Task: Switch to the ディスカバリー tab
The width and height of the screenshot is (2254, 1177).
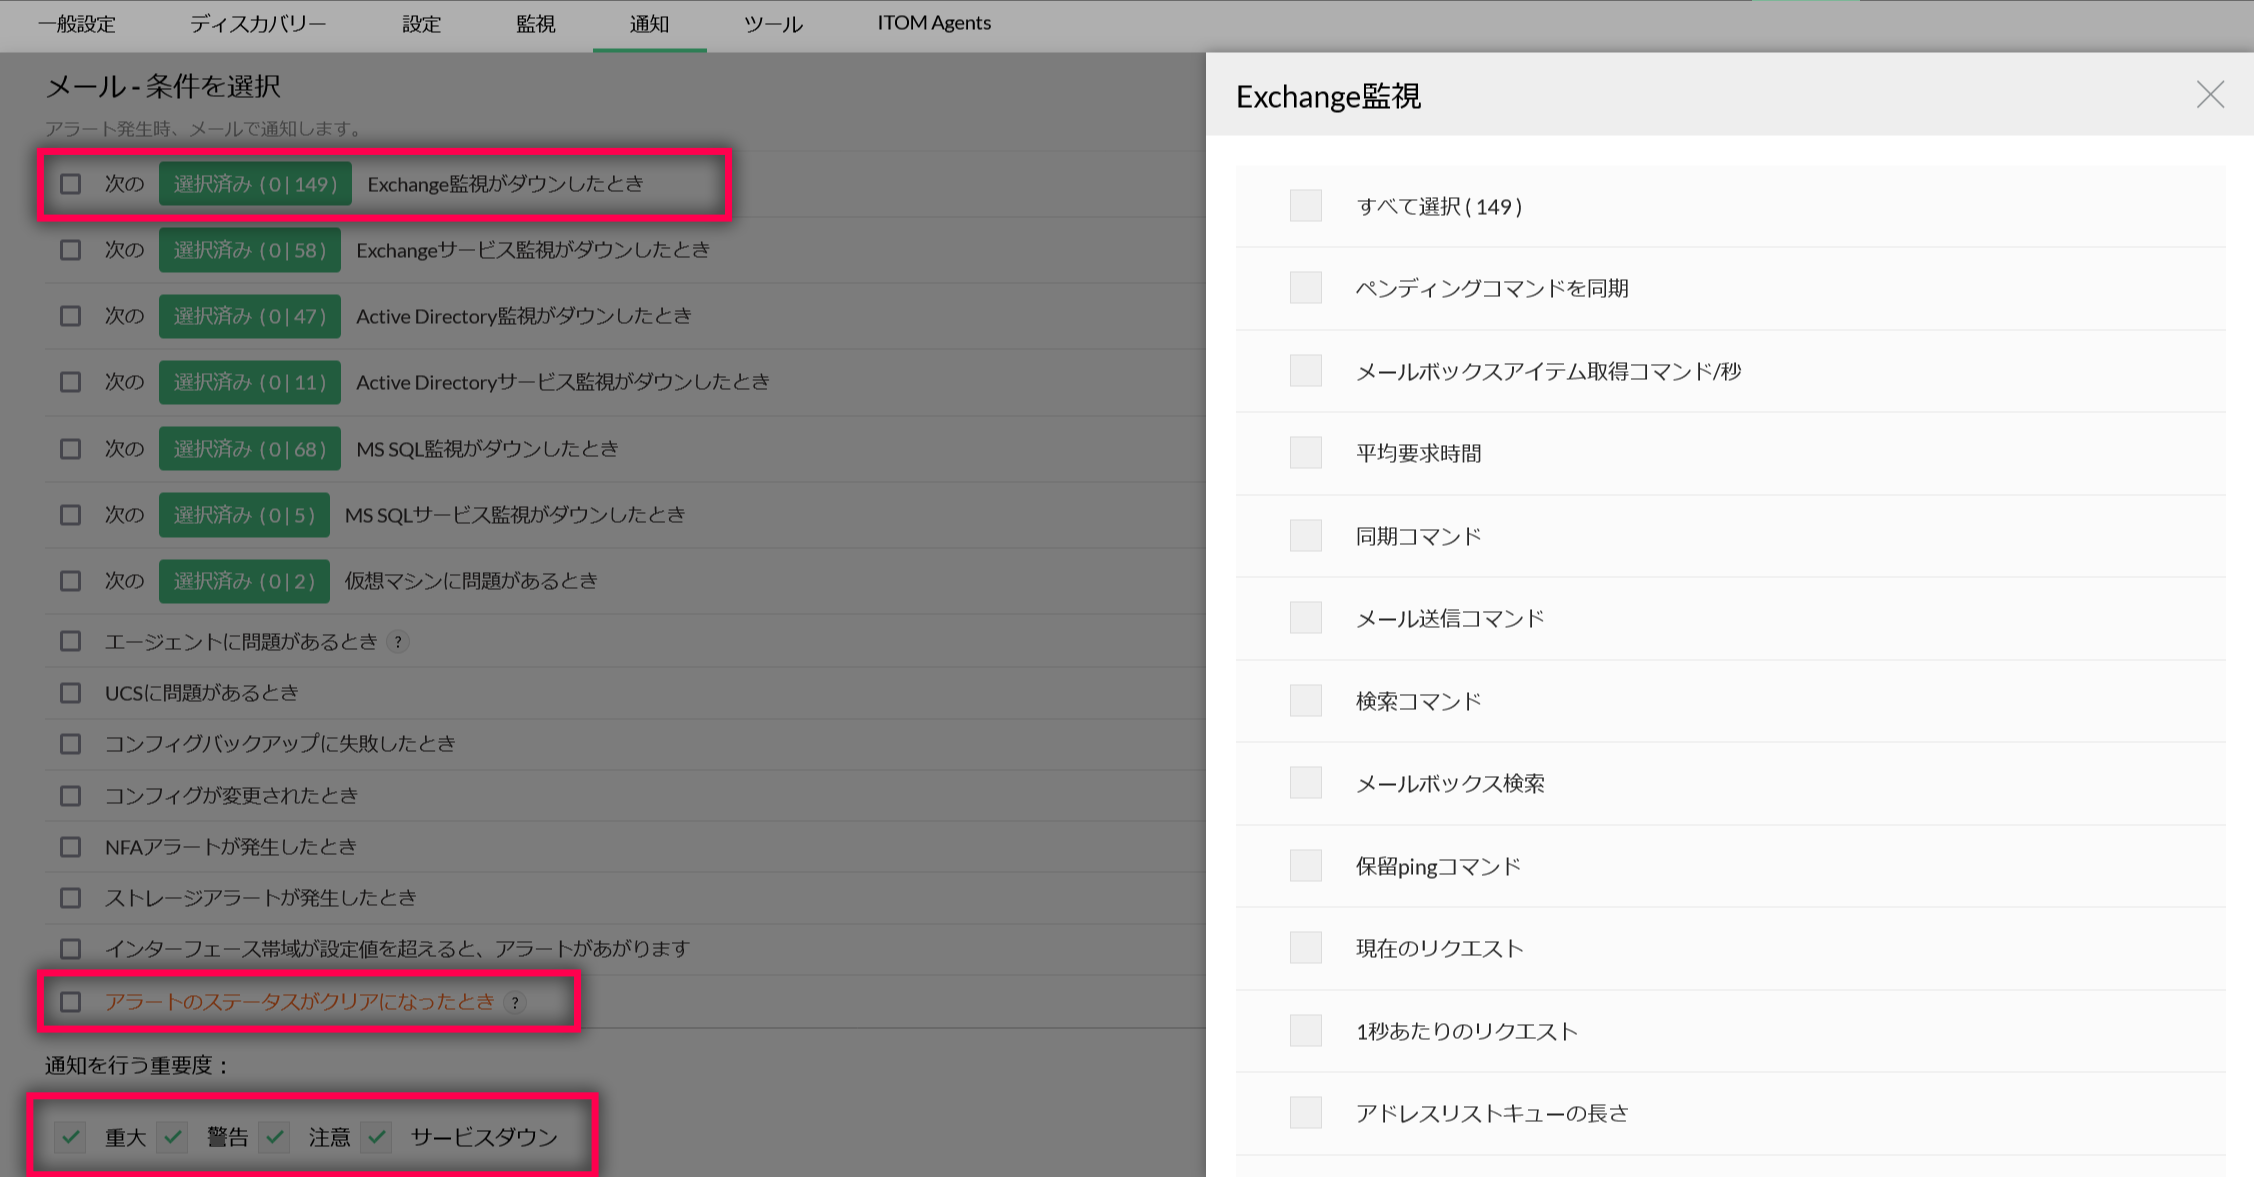Action: pos(258,24)
